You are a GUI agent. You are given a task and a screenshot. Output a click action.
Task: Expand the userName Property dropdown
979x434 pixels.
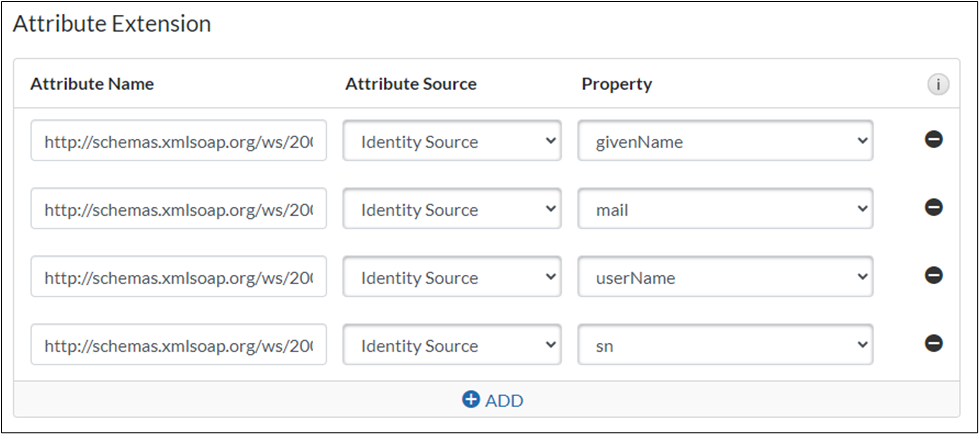point(725,278)
